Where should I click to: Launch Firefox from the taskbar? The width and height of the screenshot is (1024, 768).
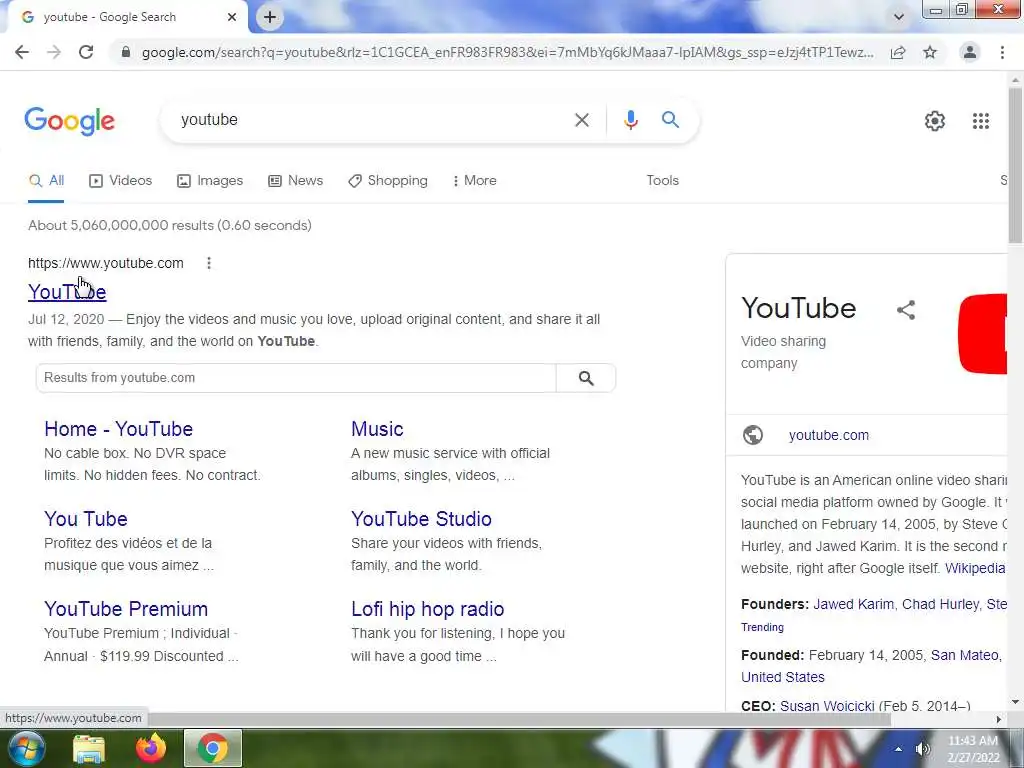(151, 748)
